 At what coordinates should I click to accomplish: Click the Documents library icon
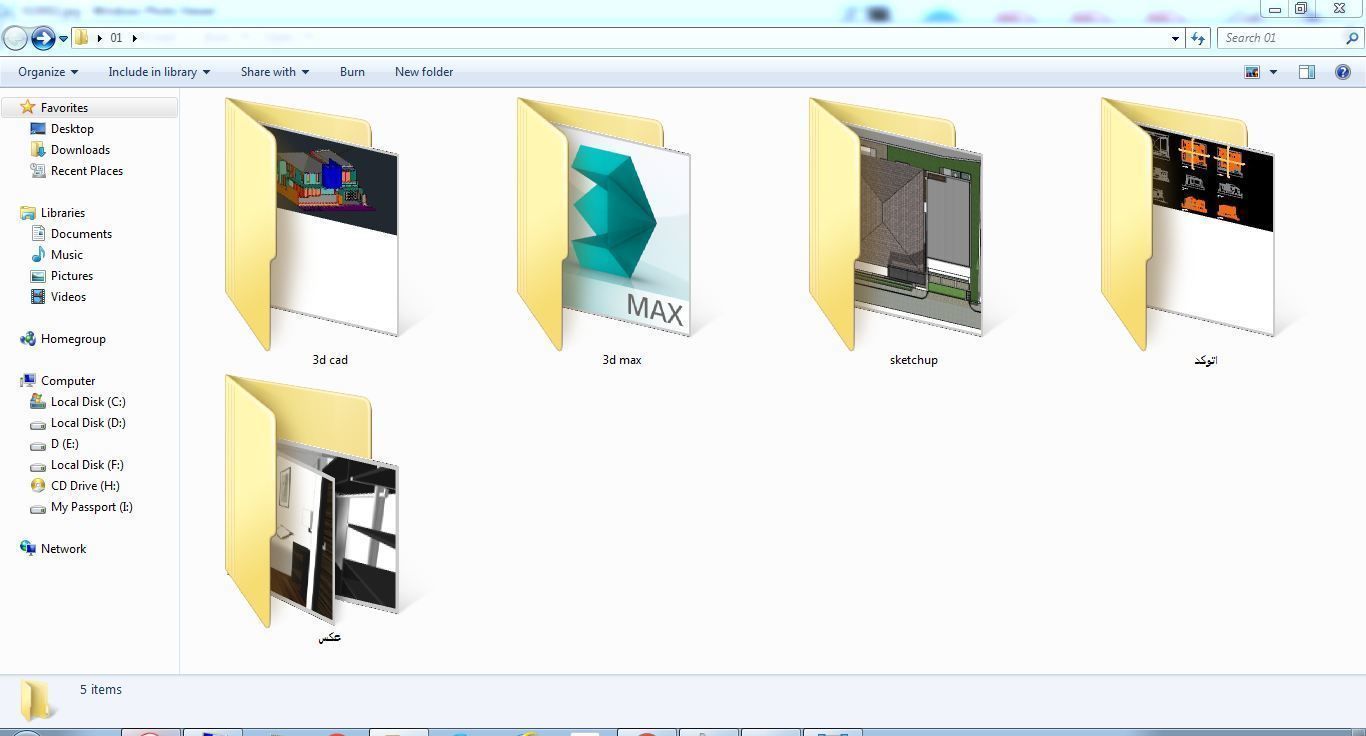(x=38, y=234)
